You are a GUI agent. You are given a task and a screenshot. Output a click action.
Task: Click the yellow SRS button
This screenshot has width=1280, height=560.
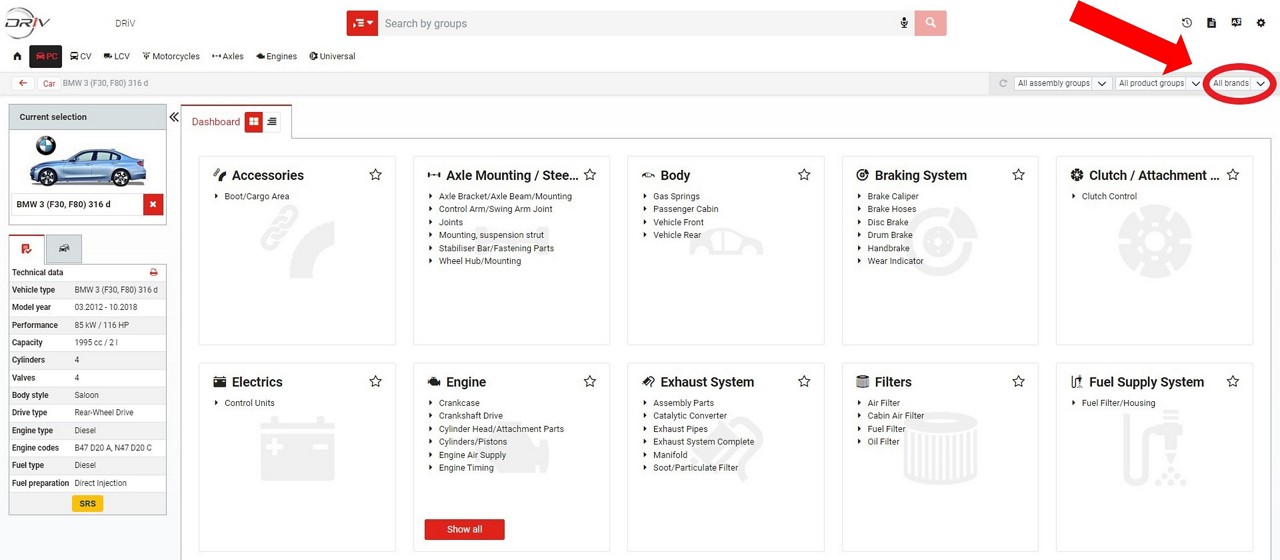coord(87,504)
